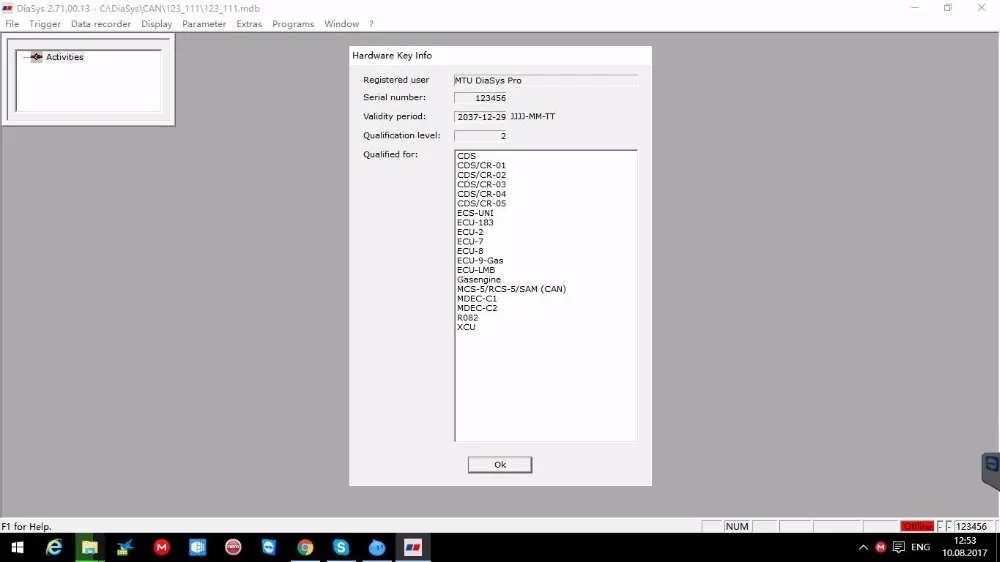1000x562 pixels.
Task: Select Gasengine in the list
Action: pyautogui.click(x=478, y=279)
